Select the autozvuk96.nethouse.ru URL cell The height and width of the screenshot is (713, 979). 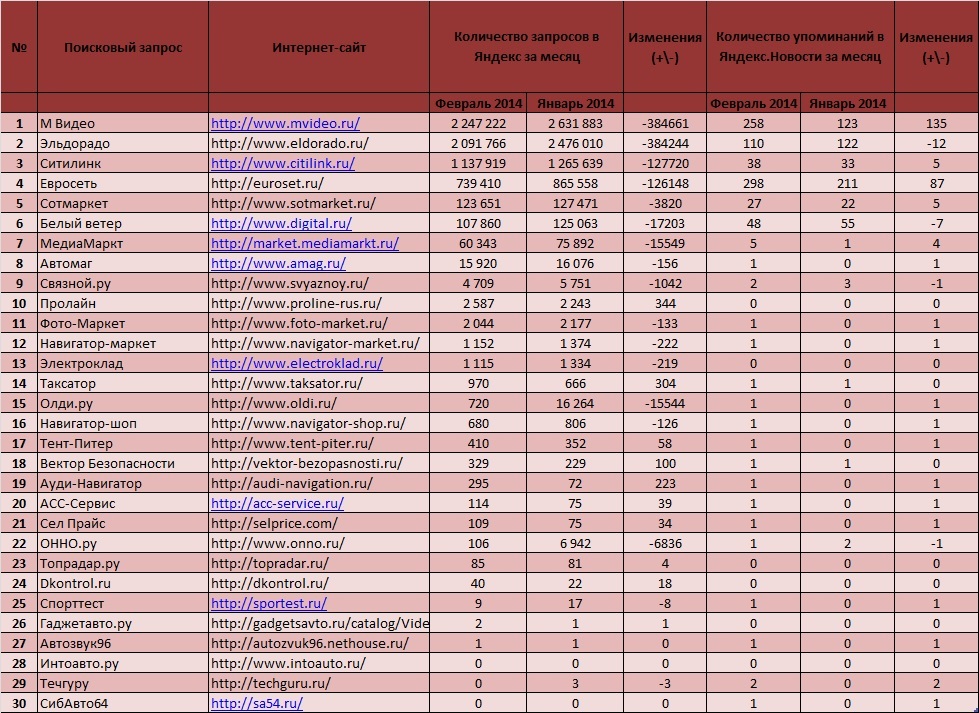coord(319,642)
